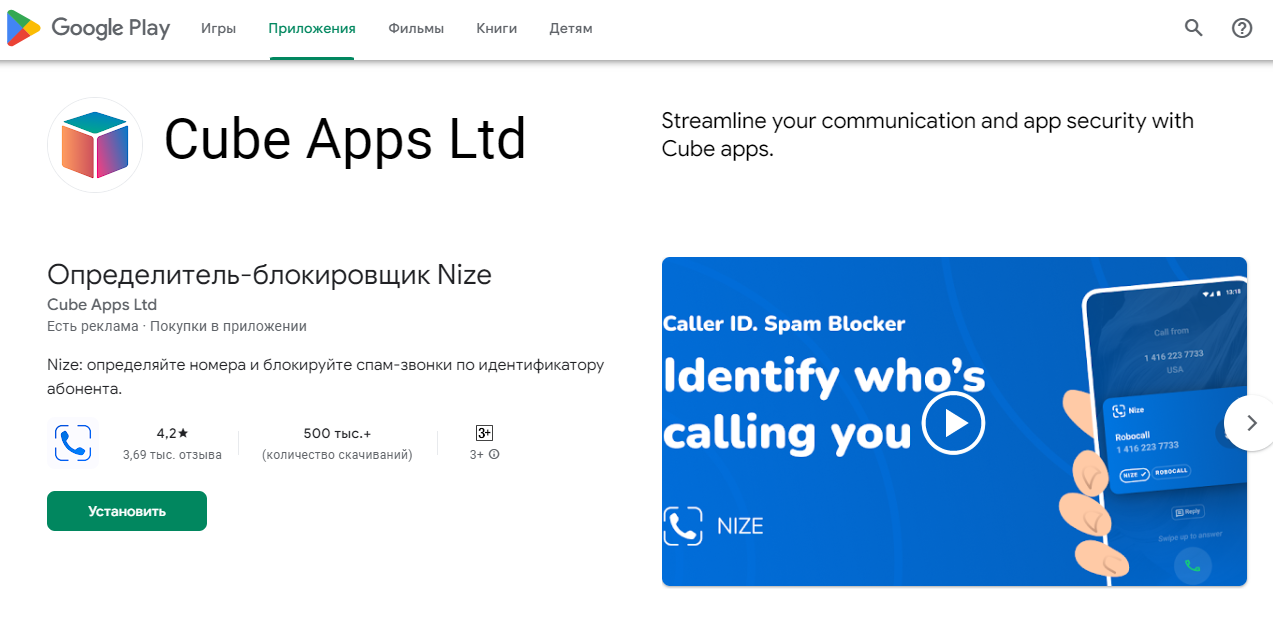The height and width of the screenshot is (625, 1273).
Task: Open the Определитель-блокировщик Nize app title
Action: point(269,275)
